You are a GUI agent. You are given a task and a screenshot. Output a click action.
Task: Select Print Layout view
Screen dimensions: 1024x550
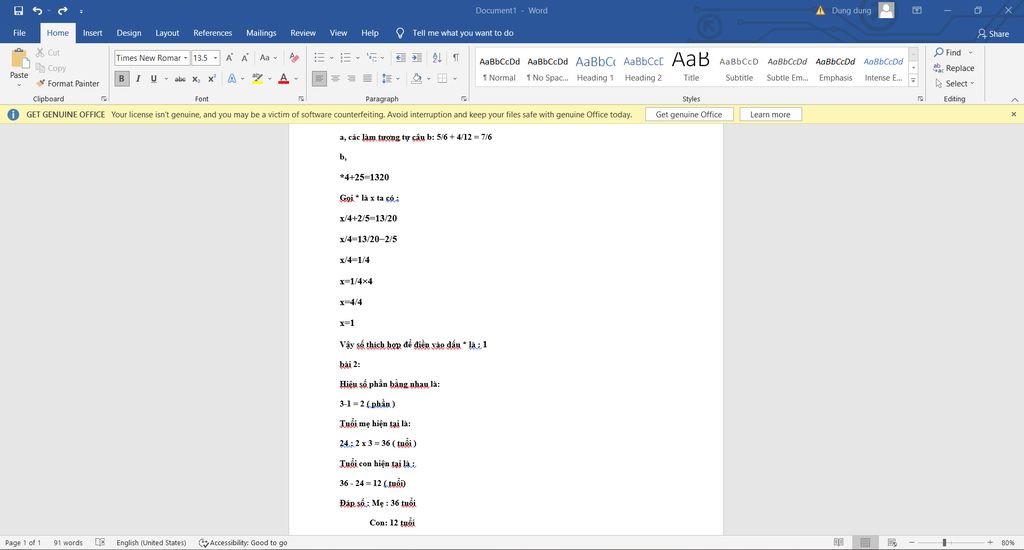click(x=865, y=542)
